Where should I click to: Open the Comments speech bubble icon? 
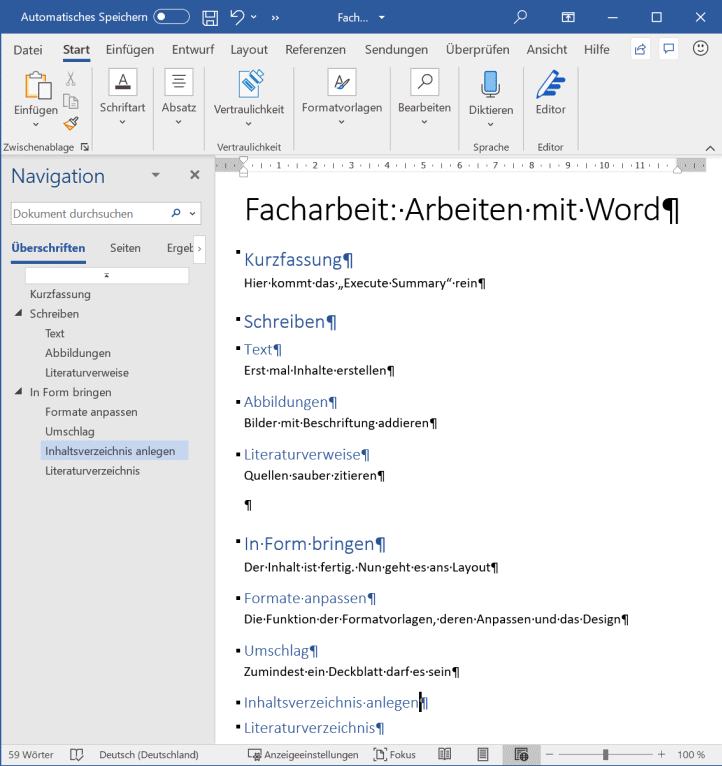click(668, 49)
